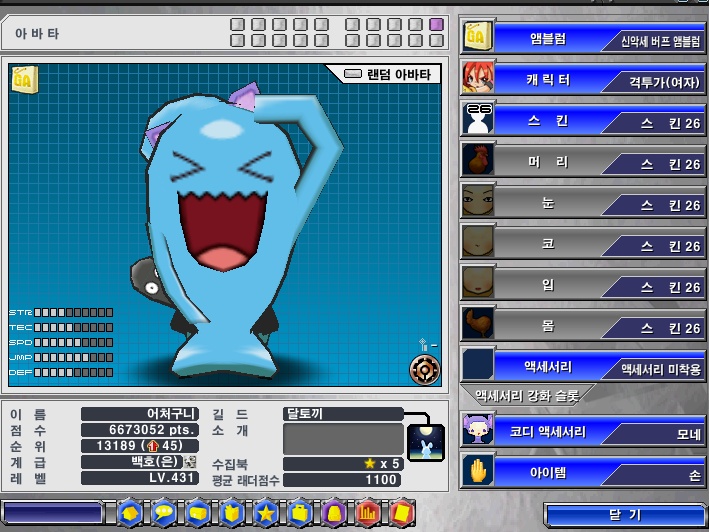Image resolution: width=709 pixels, height=532 pixels.
Task: Click the DEF stat gauge
Action: 73,372
